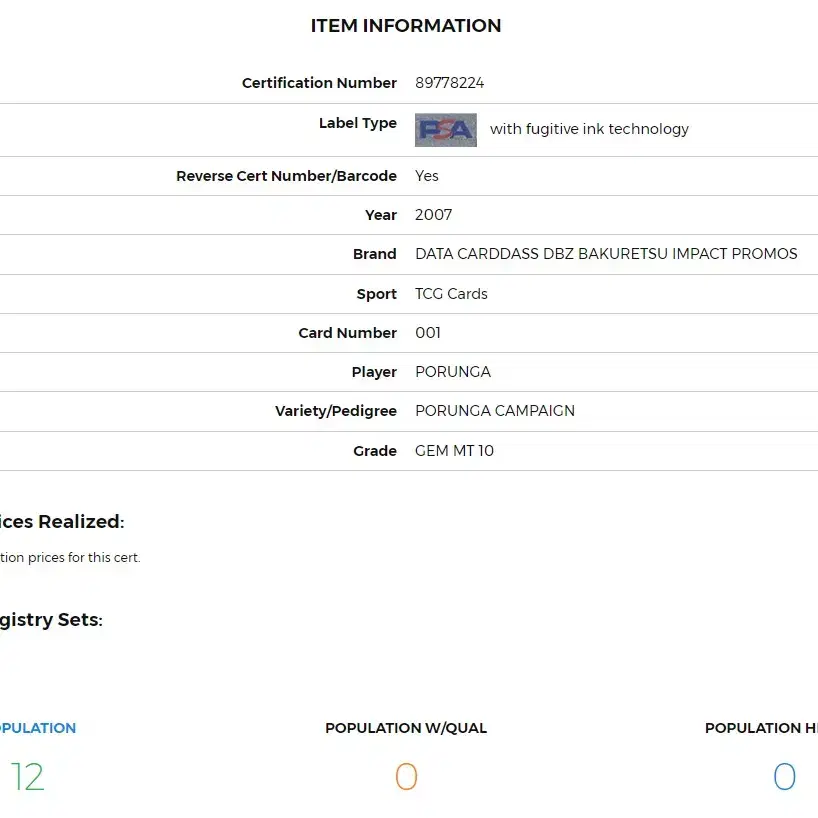Select certification number 89778224
Screen dimensions: 818x818
click(x=449, y=83)
